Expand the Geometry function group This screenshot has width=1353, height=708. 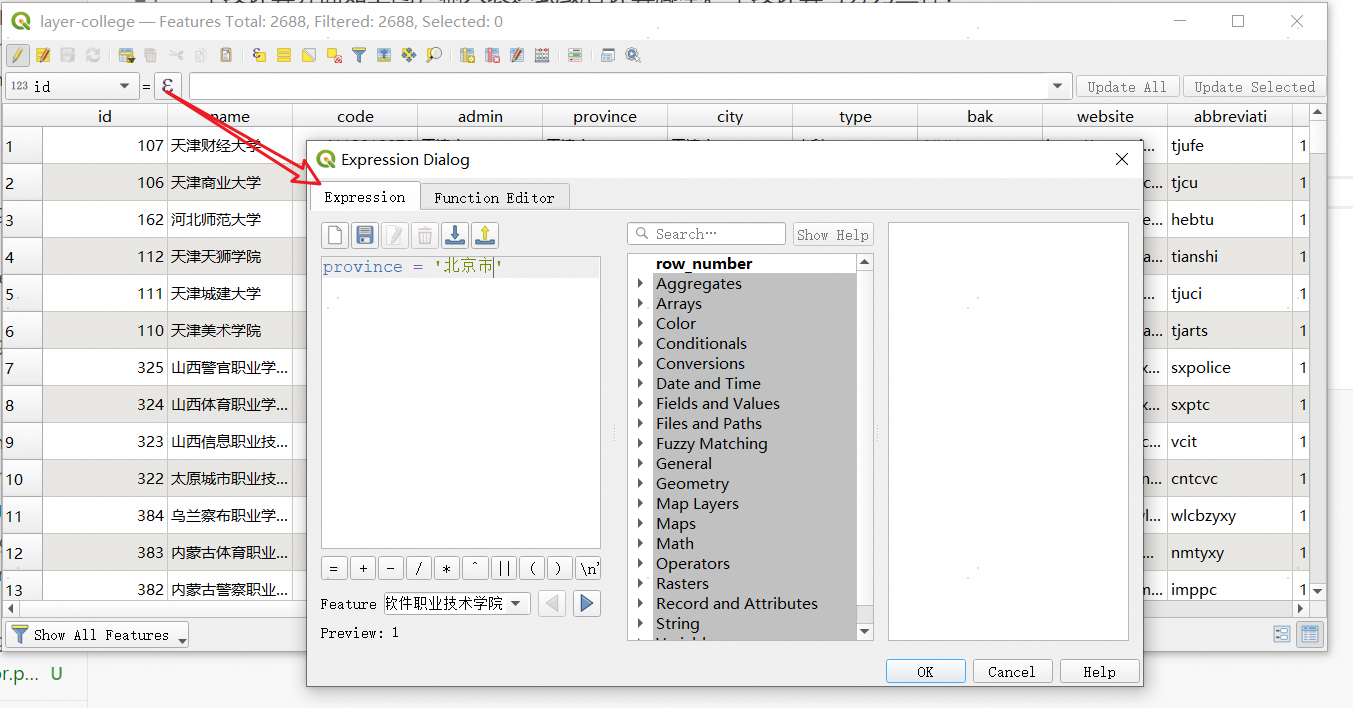coord(640,484)
